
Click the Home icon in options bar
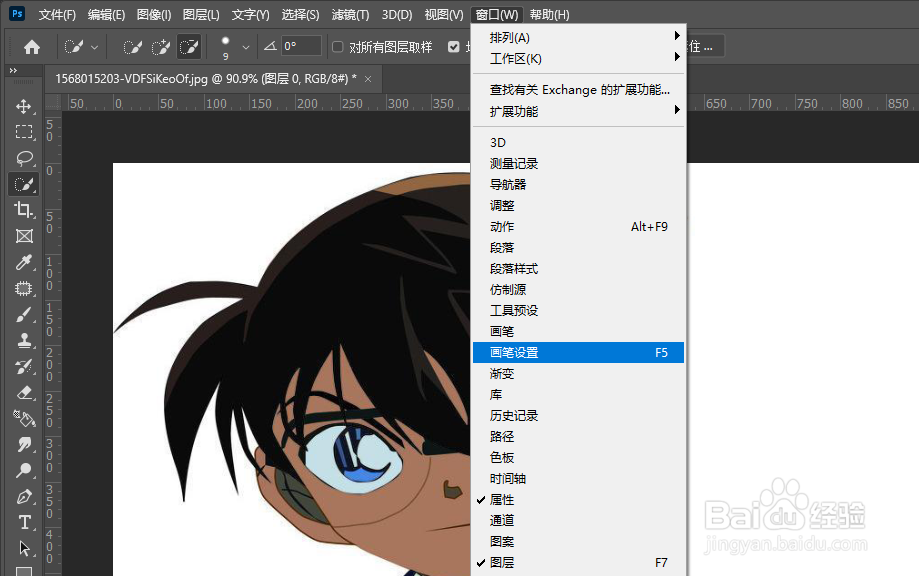32,47
